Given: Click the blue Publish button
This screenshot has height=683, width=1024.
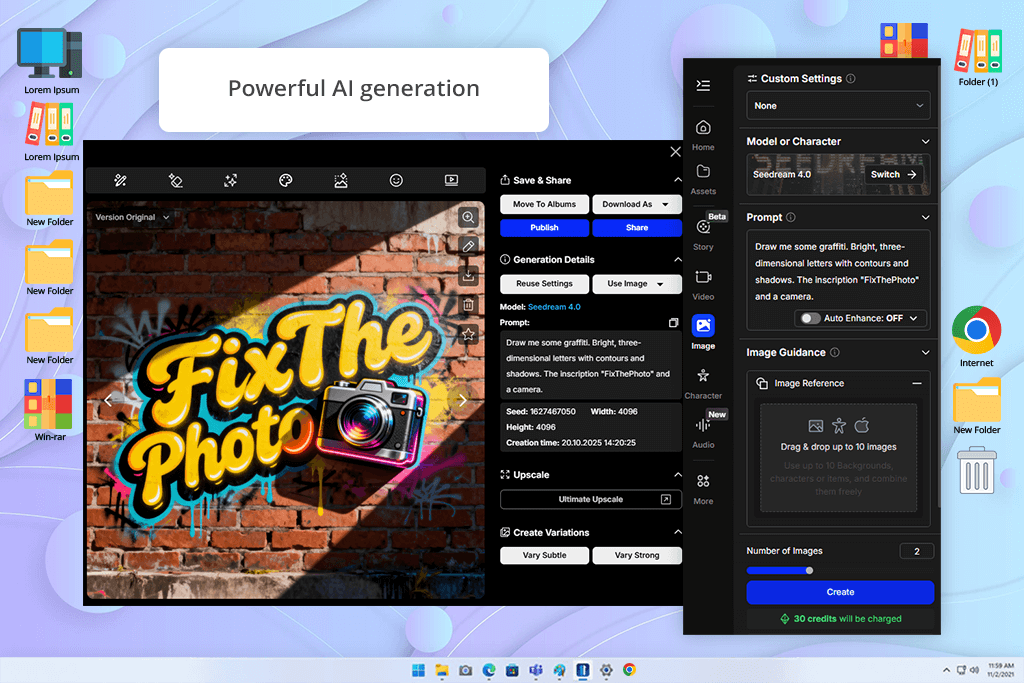Looking at the screenshot, I should coord(545,228).
